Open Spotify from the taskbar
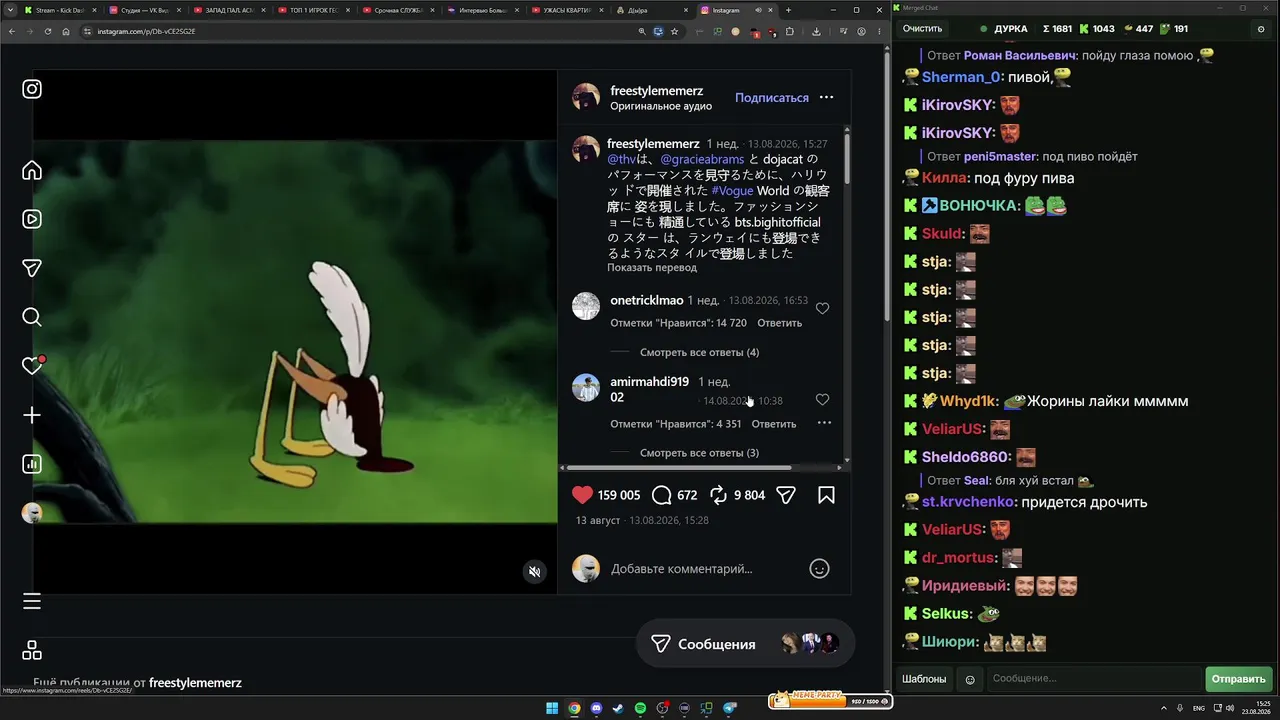The height and width of the screenshot is (720, 1280). click(x=640, y=708)
